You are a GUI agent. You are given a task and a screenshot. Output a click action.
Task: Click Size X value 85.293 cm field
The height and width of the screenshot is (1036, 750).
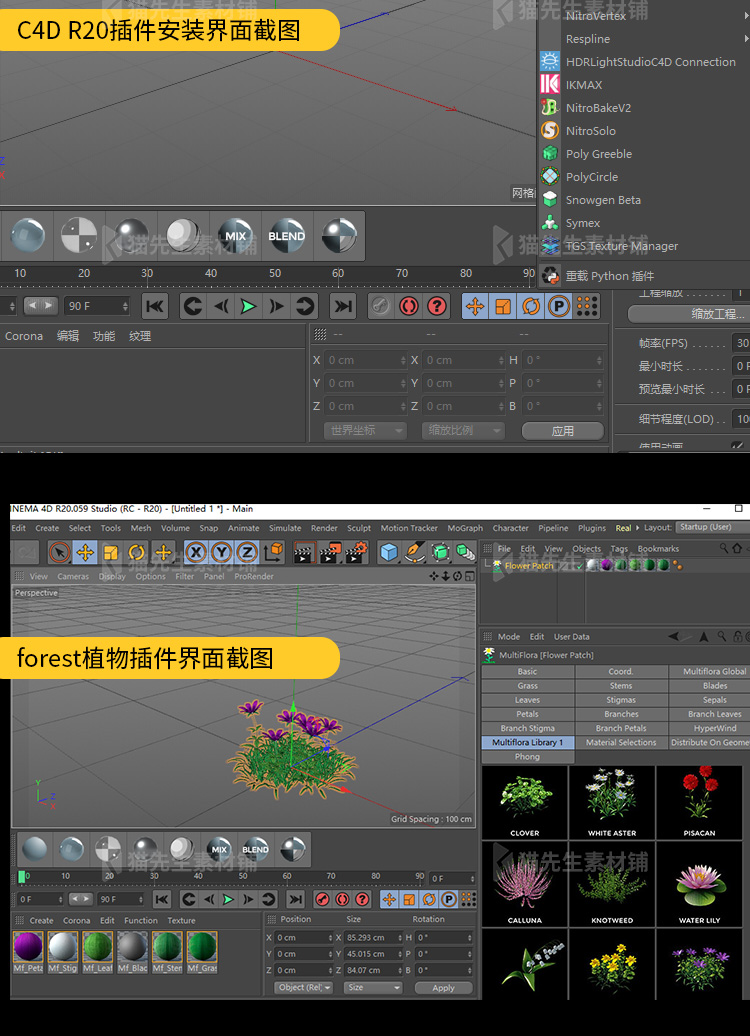(x=374, y=938)
